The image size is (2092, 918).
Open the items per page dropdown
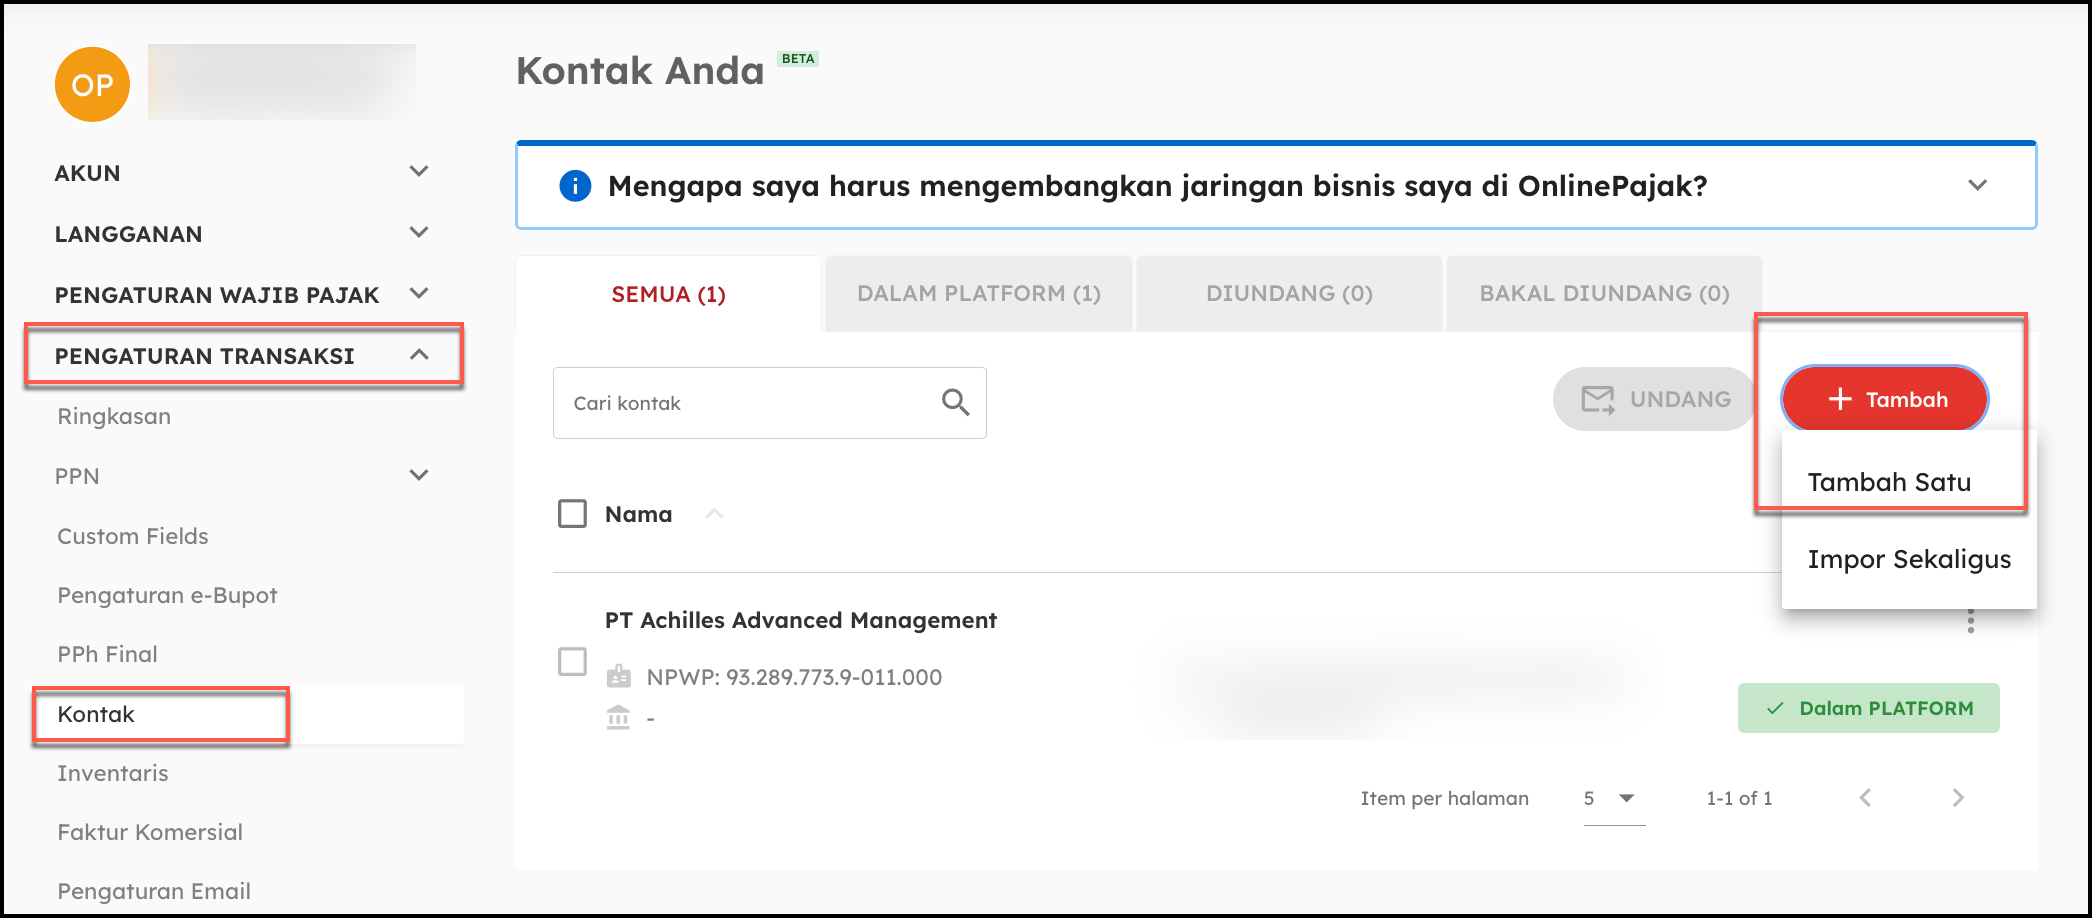point(1613,798)
